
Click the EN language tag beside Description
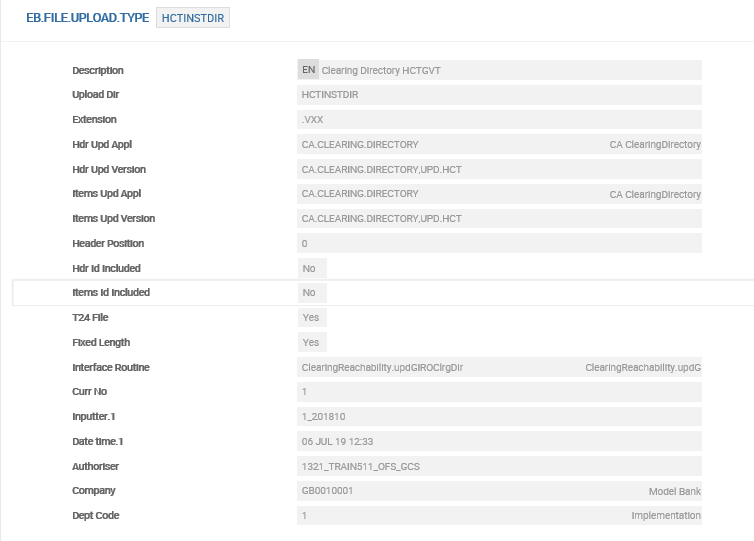(x=308, y=70)
